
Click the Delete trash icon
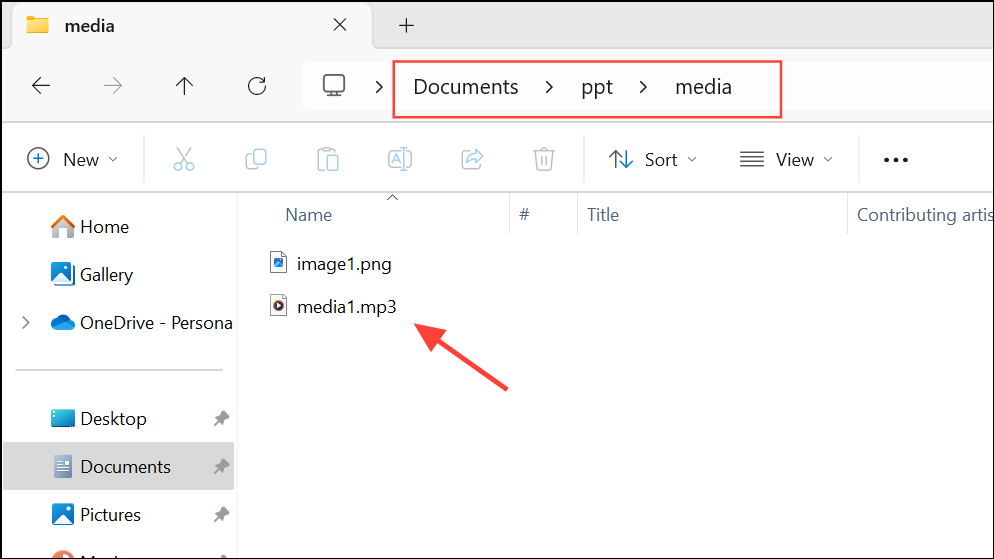(x=544, y=159)
